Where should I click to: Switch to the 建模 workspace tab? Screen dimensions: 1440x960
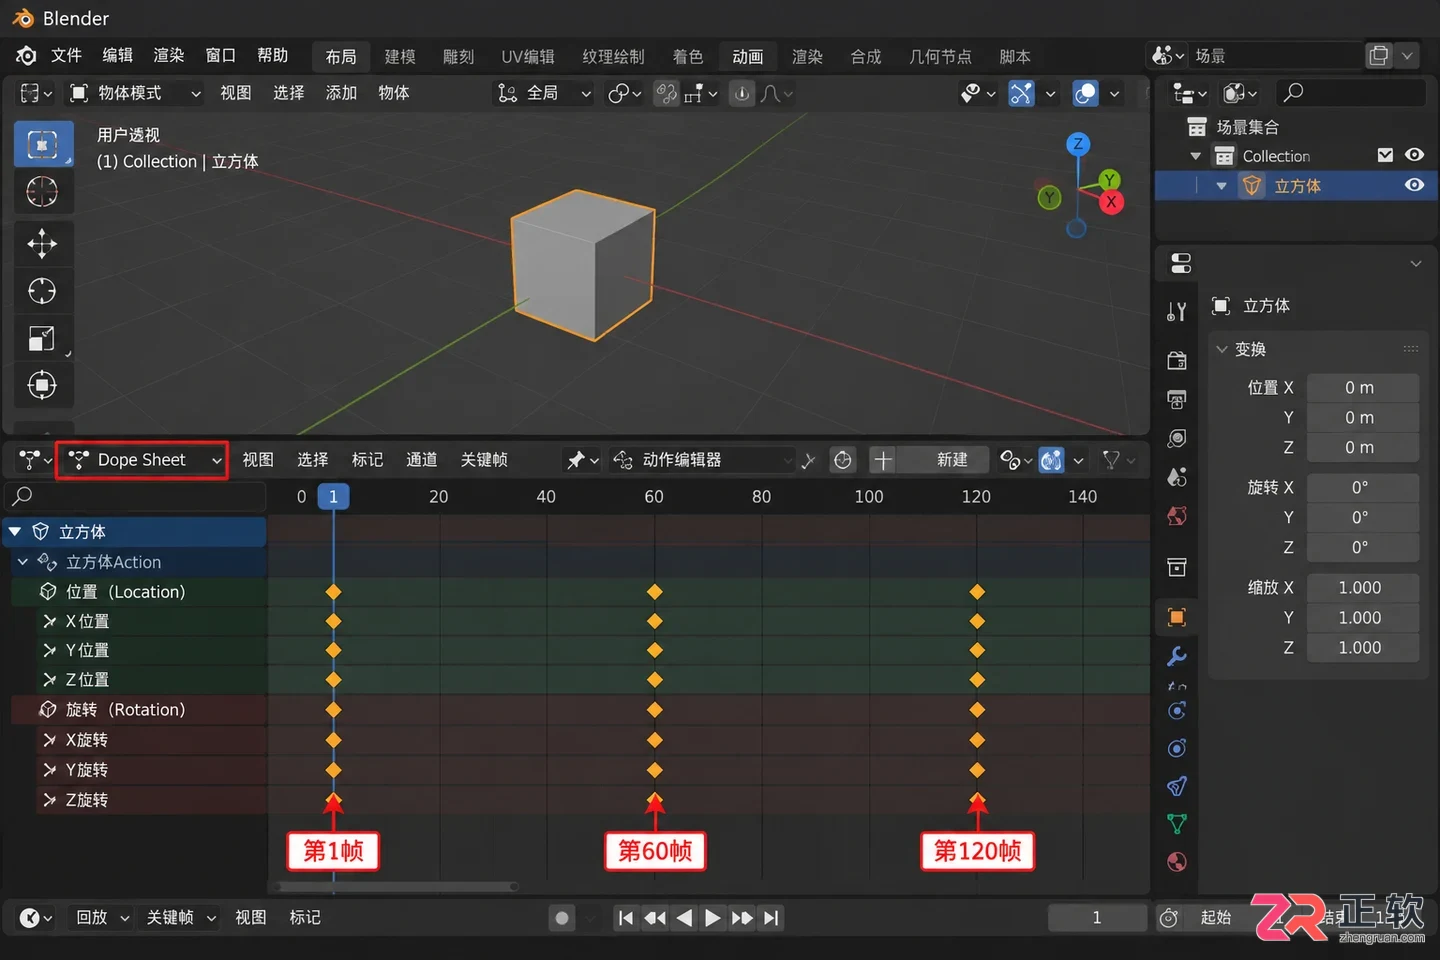[400, 57]
